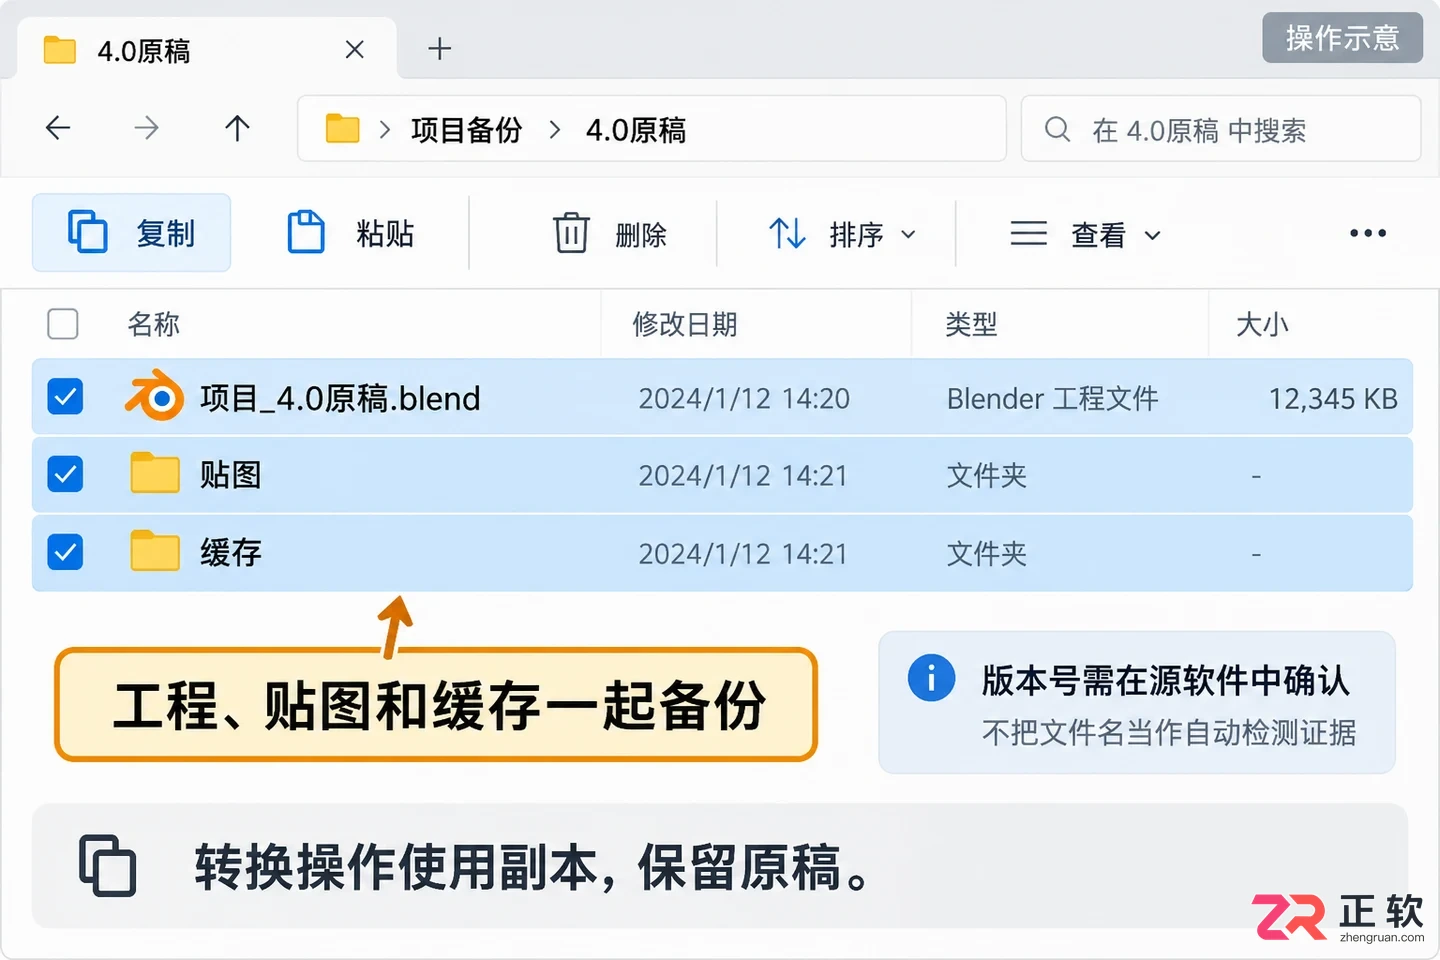This screenshot has width=1440, height=960.
Task: Click the date 2024/1/12 14:20
Action: [x=744, y=399]
